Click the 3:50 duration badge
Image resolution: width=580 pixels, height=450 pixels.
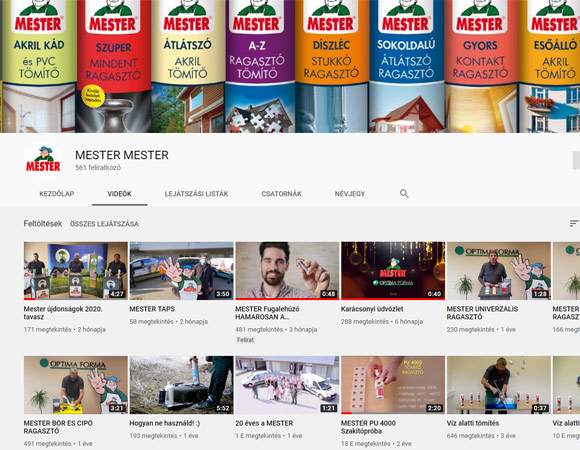(223, 294)
